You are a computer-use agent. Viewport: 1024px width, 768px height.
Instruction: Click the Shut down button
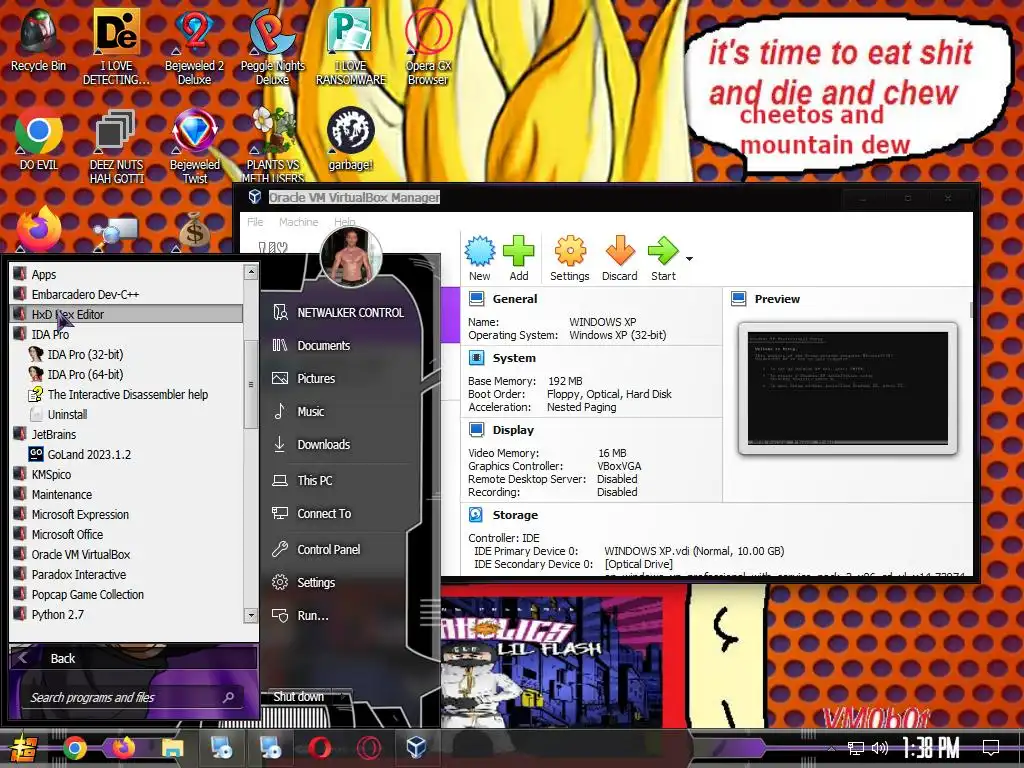[x=299, y=697]
